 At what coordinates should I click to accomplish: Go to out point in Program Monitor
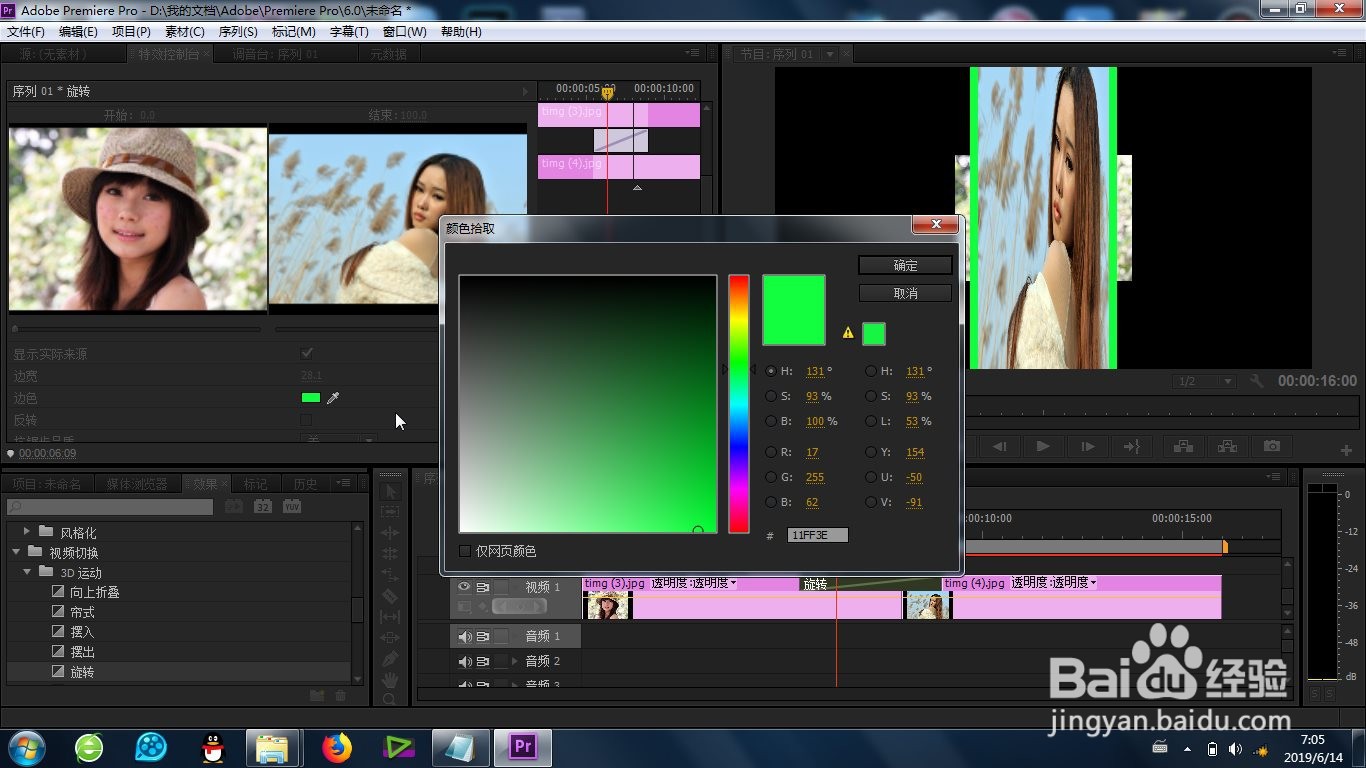[x=1131, y=446]
